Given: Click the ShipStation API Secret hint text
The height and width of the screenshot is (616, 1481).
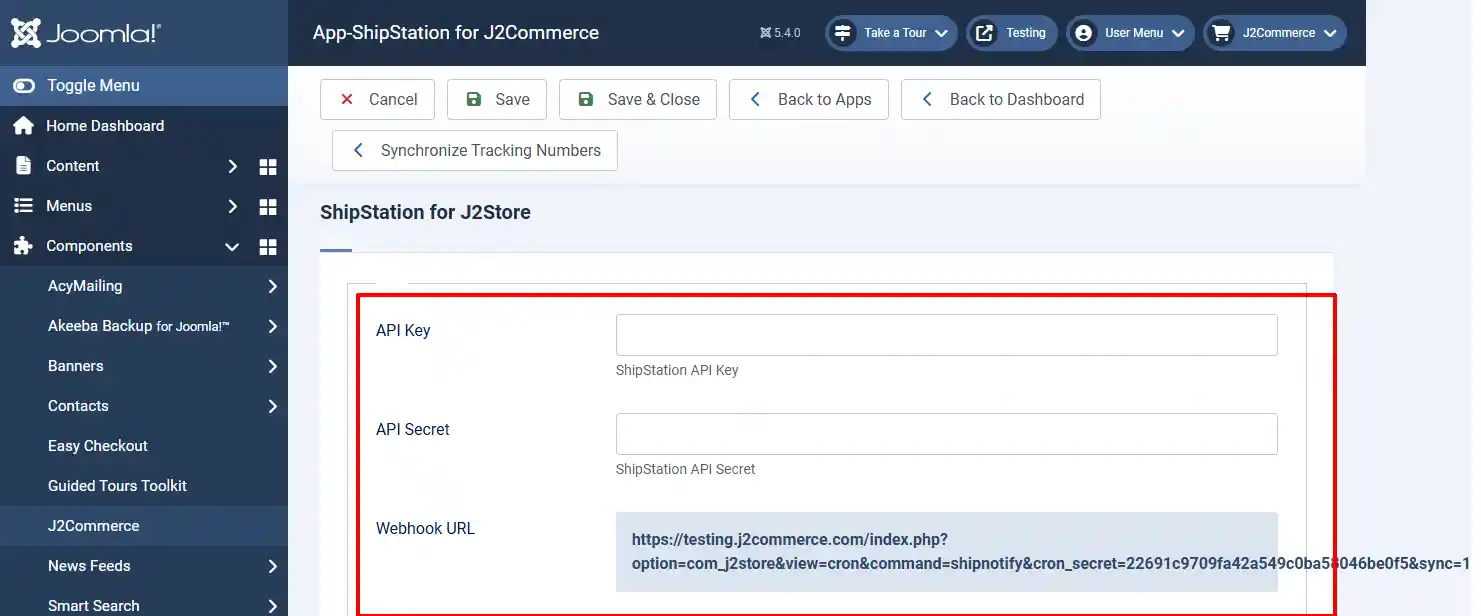Looking at the screenshot, I should click(686, 469).
